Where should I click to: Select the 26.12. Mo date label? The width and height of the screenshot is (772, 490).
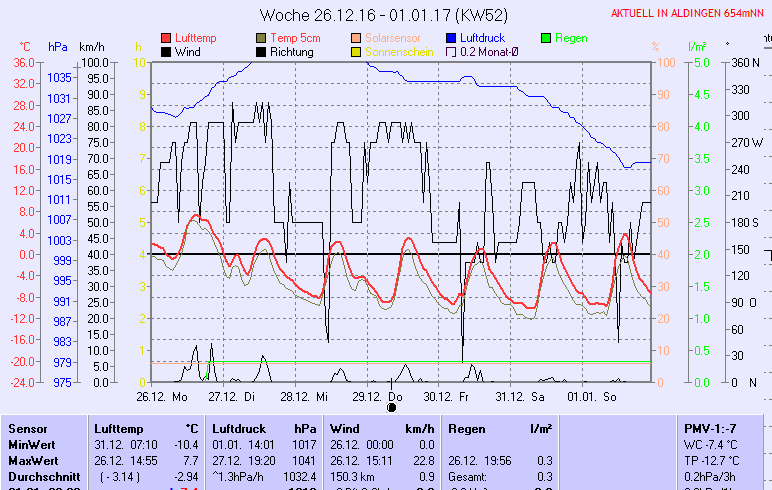click(x=162, y=396)
